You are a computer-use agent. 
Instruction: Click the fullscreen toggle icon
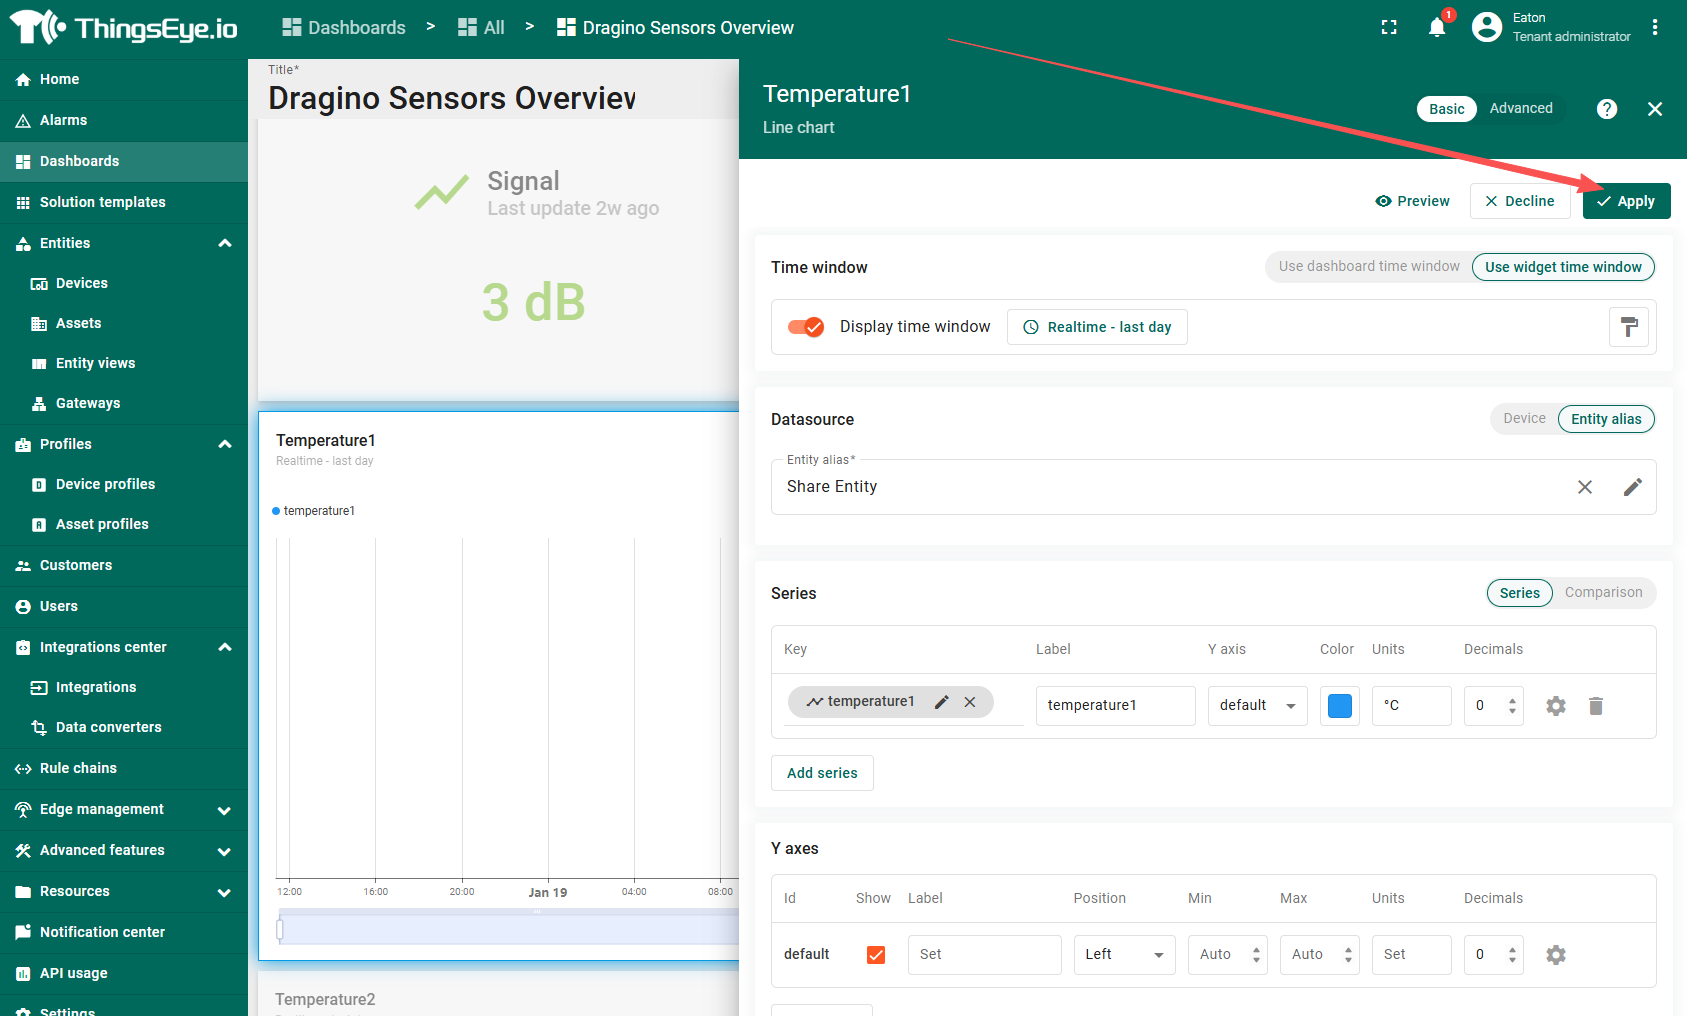(1389, 28)
